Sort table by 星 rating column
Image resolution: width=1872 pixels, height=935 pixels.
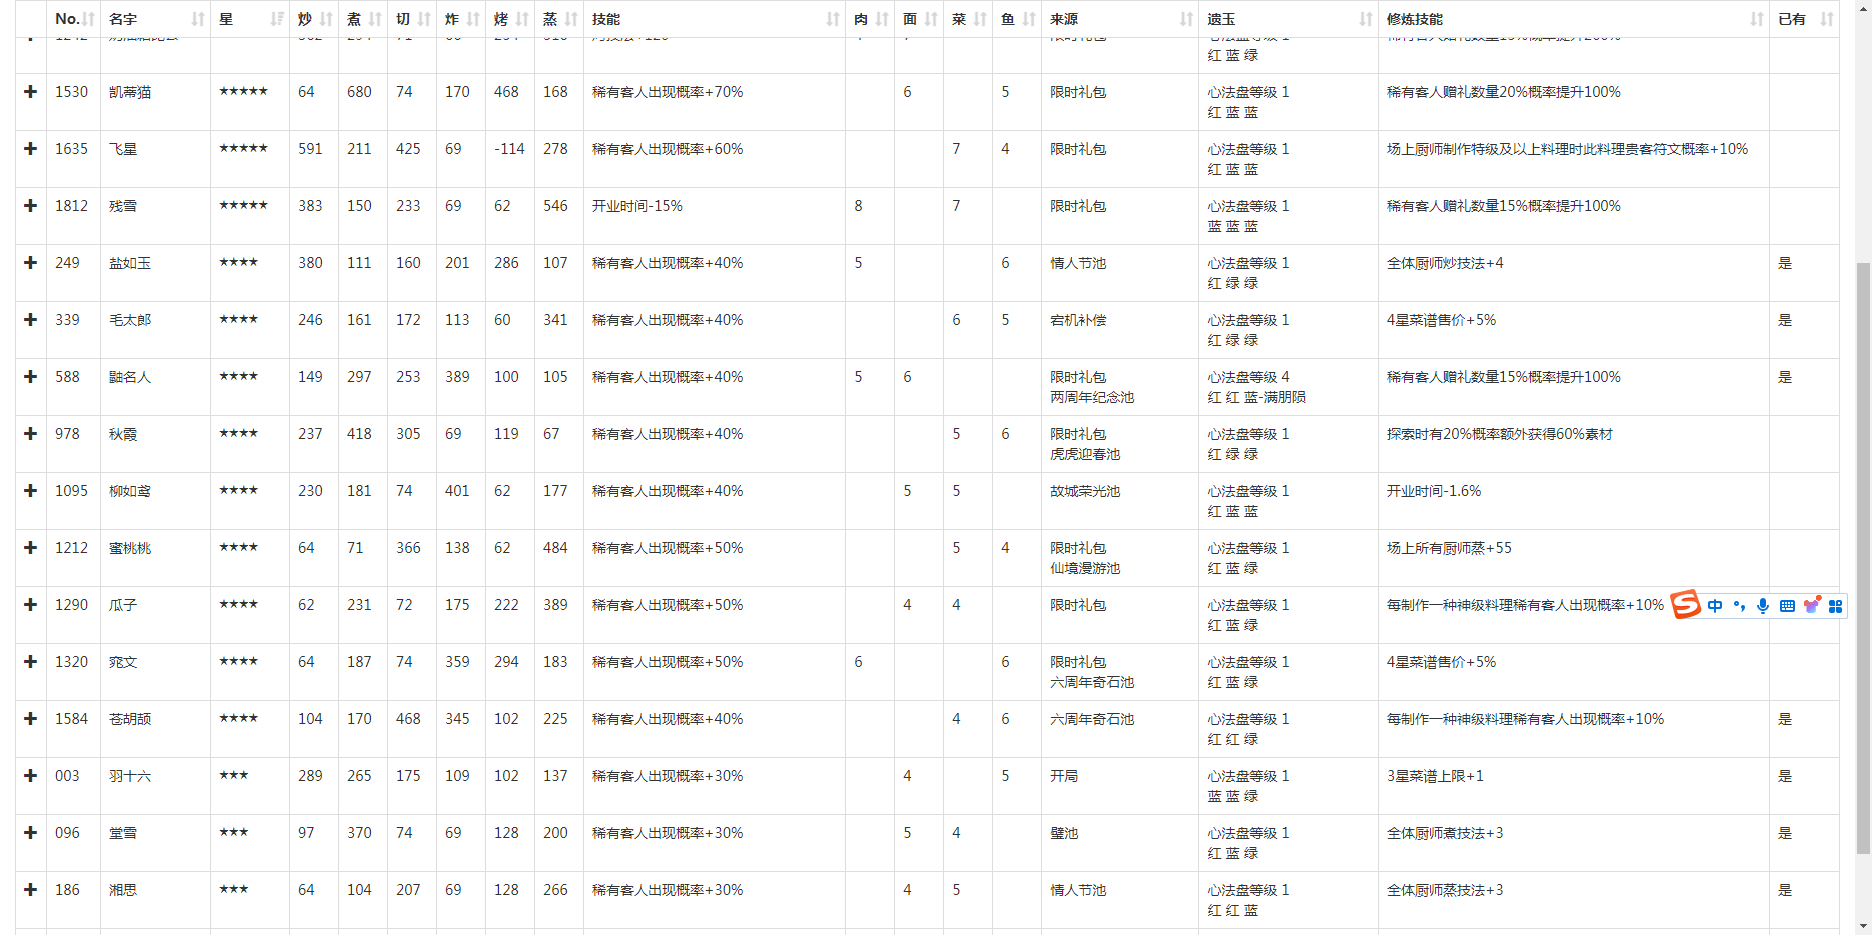click(250, 19)
